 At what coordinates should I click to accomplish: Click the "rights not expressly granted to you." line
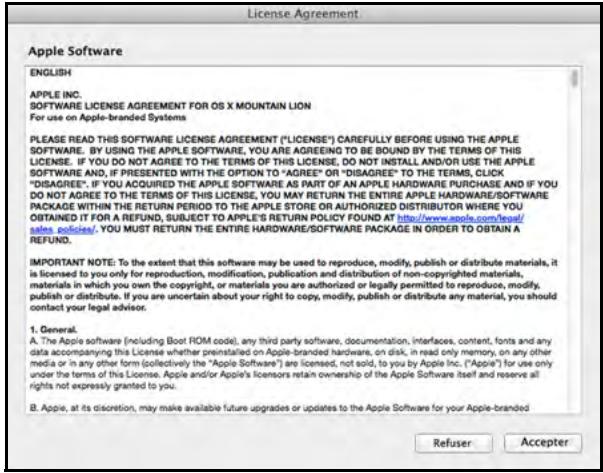coord(103,386)
